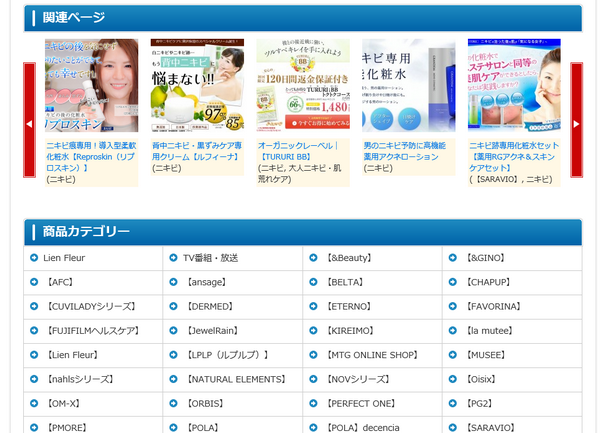Select the 【MTG ONLINE SHOP】 category
600x433 pixels.
point(372,355)
